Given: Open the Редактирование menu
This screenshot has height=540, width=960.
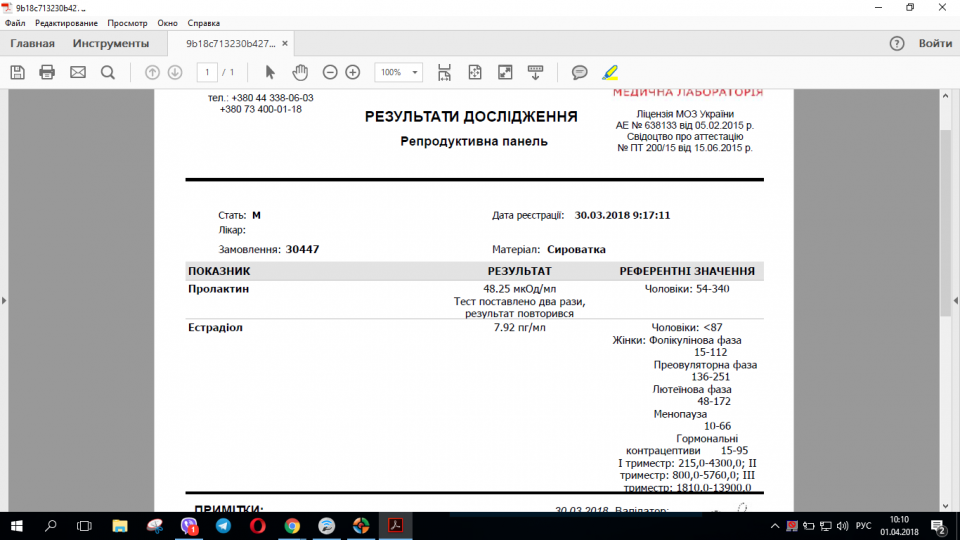Looking at the screenshot, I should [66, 22].
